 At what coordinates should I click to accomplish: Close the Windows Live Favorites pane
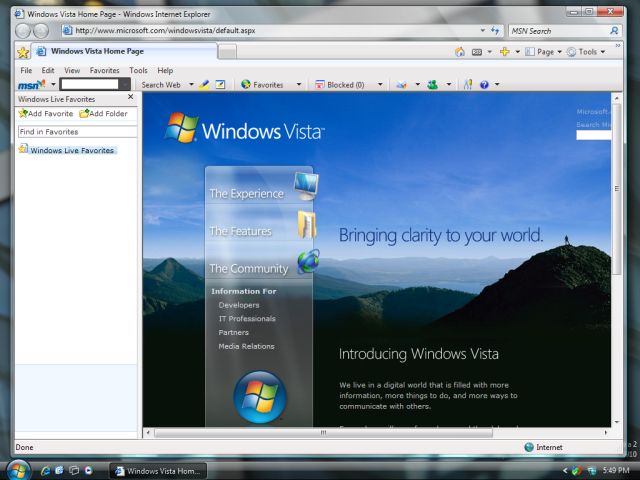tap(130, 97)
